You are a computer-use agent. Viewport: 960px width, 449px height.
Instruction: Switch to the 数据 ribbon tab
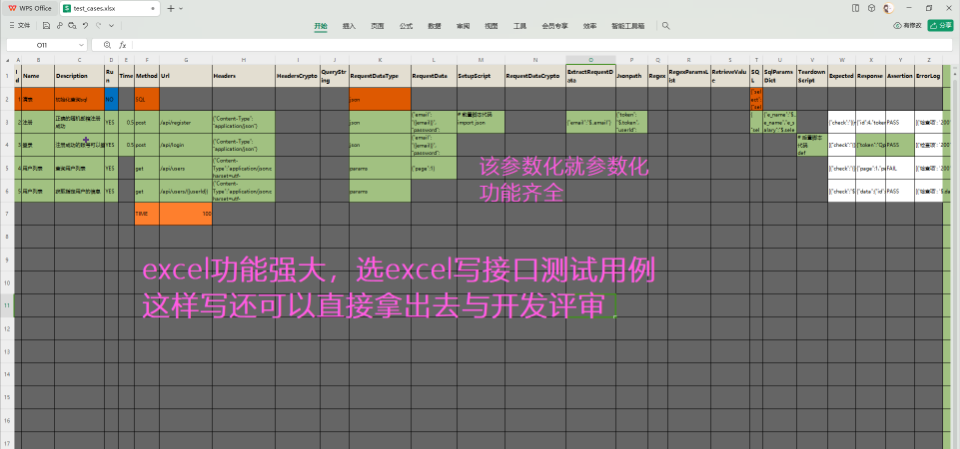[x=434, y=26]
